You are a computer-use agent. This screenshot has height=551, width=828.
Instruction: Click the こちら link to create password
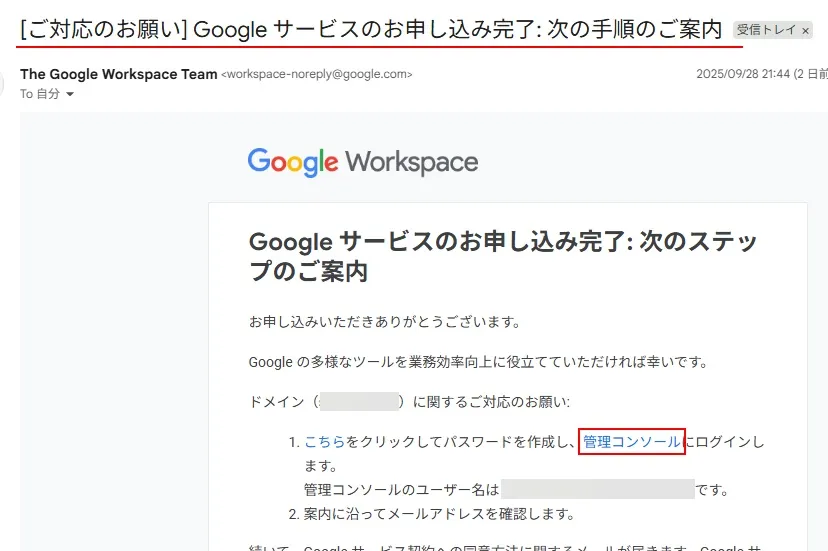click(325, 442)
